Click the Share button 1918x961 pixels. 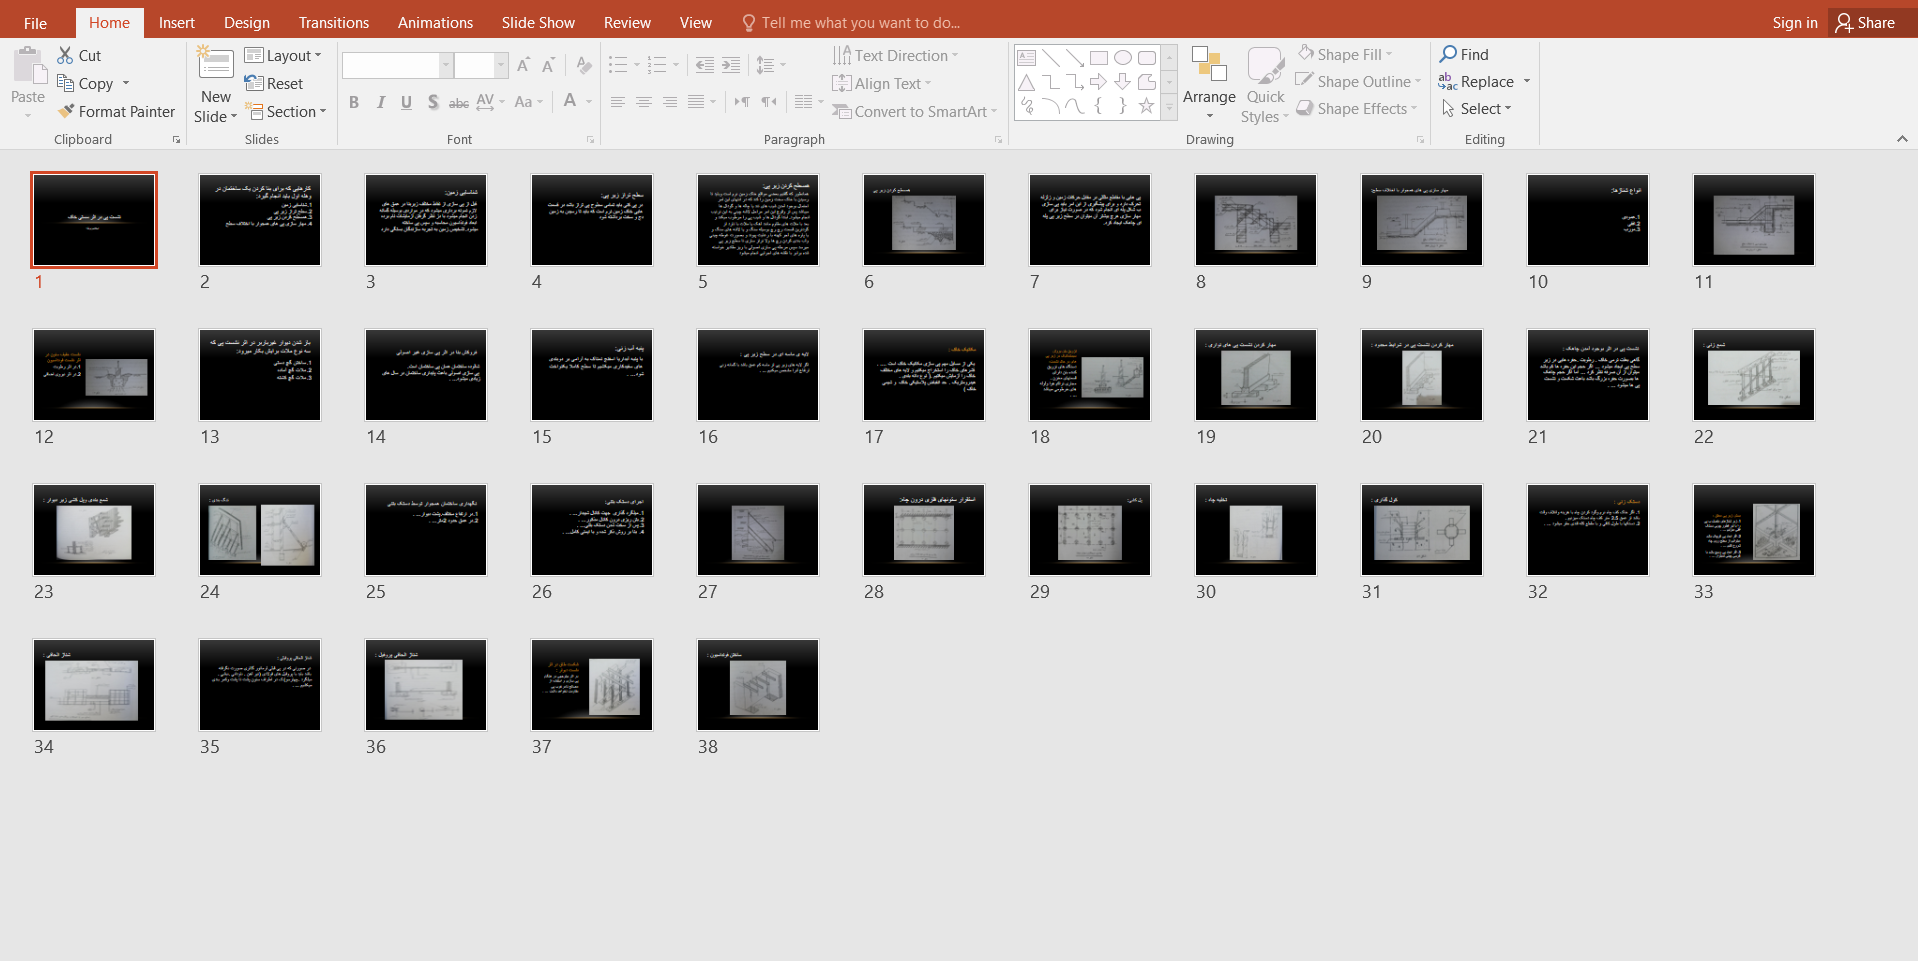click(1866, 22)
